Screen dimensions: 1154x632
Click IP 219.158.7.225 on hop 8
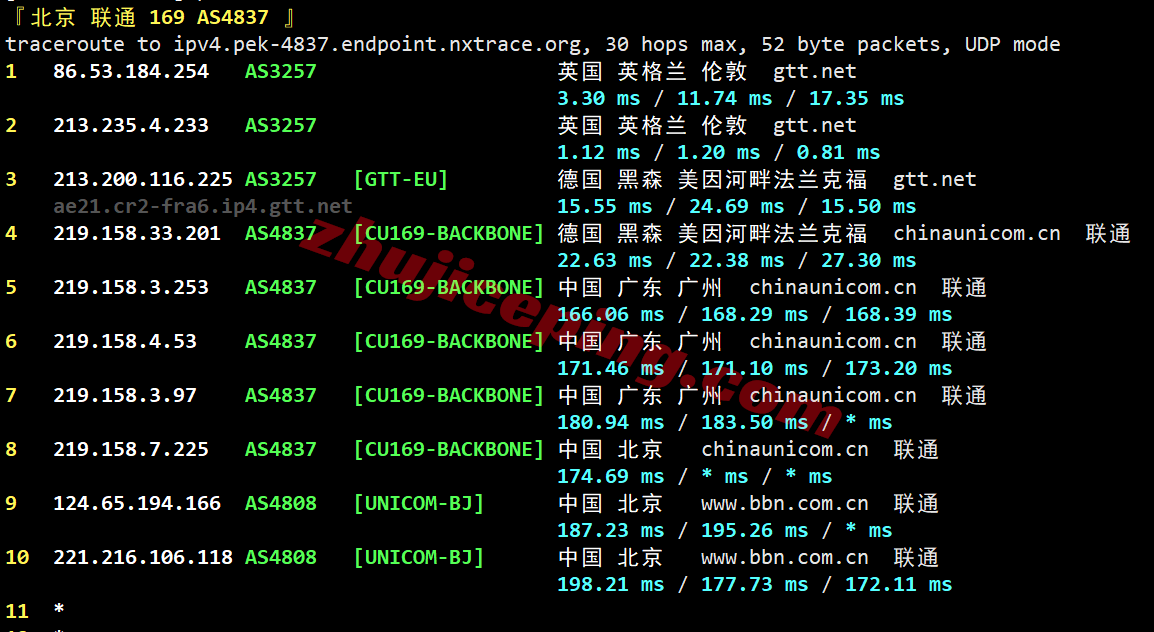(131, 449)
